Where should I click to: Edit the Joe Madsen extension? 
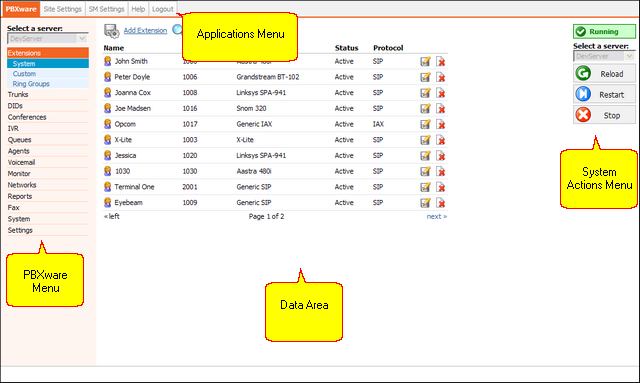(425, 109)
